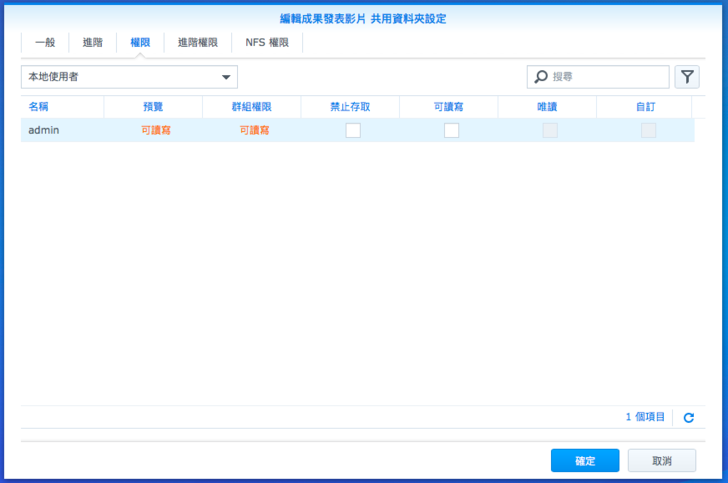Check 禁止存取 checkbox for admin
The image size is (728, 483).
[x=353, y=130]
